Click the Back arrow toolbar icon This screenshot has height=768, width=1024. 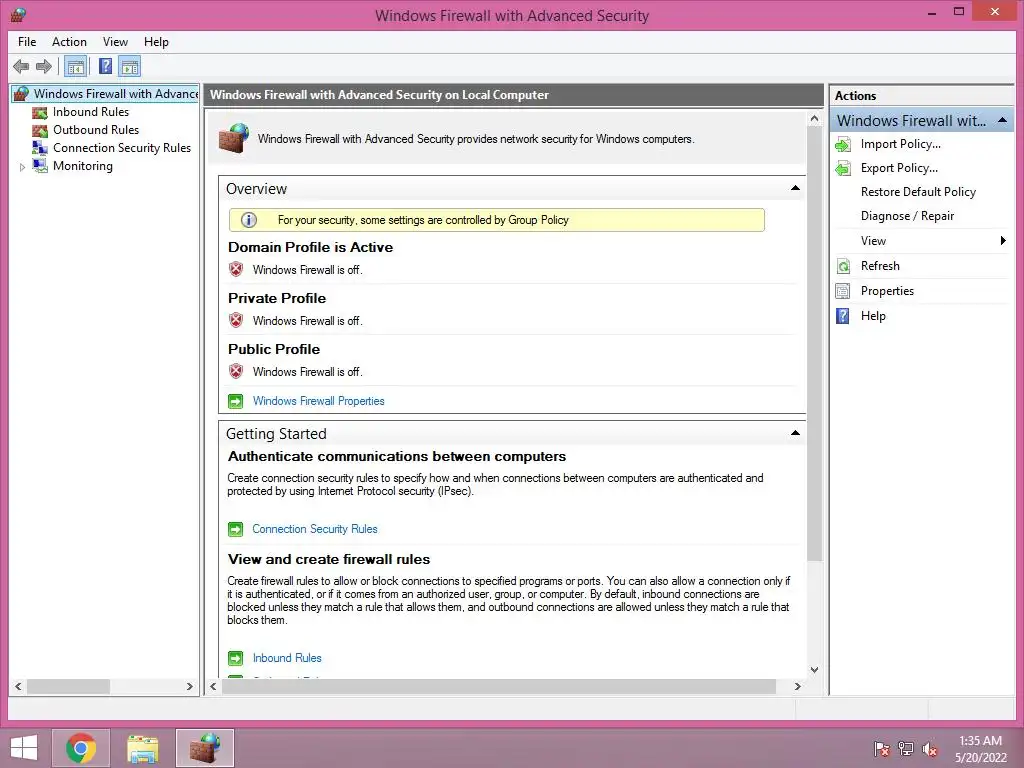coord(21,67)
